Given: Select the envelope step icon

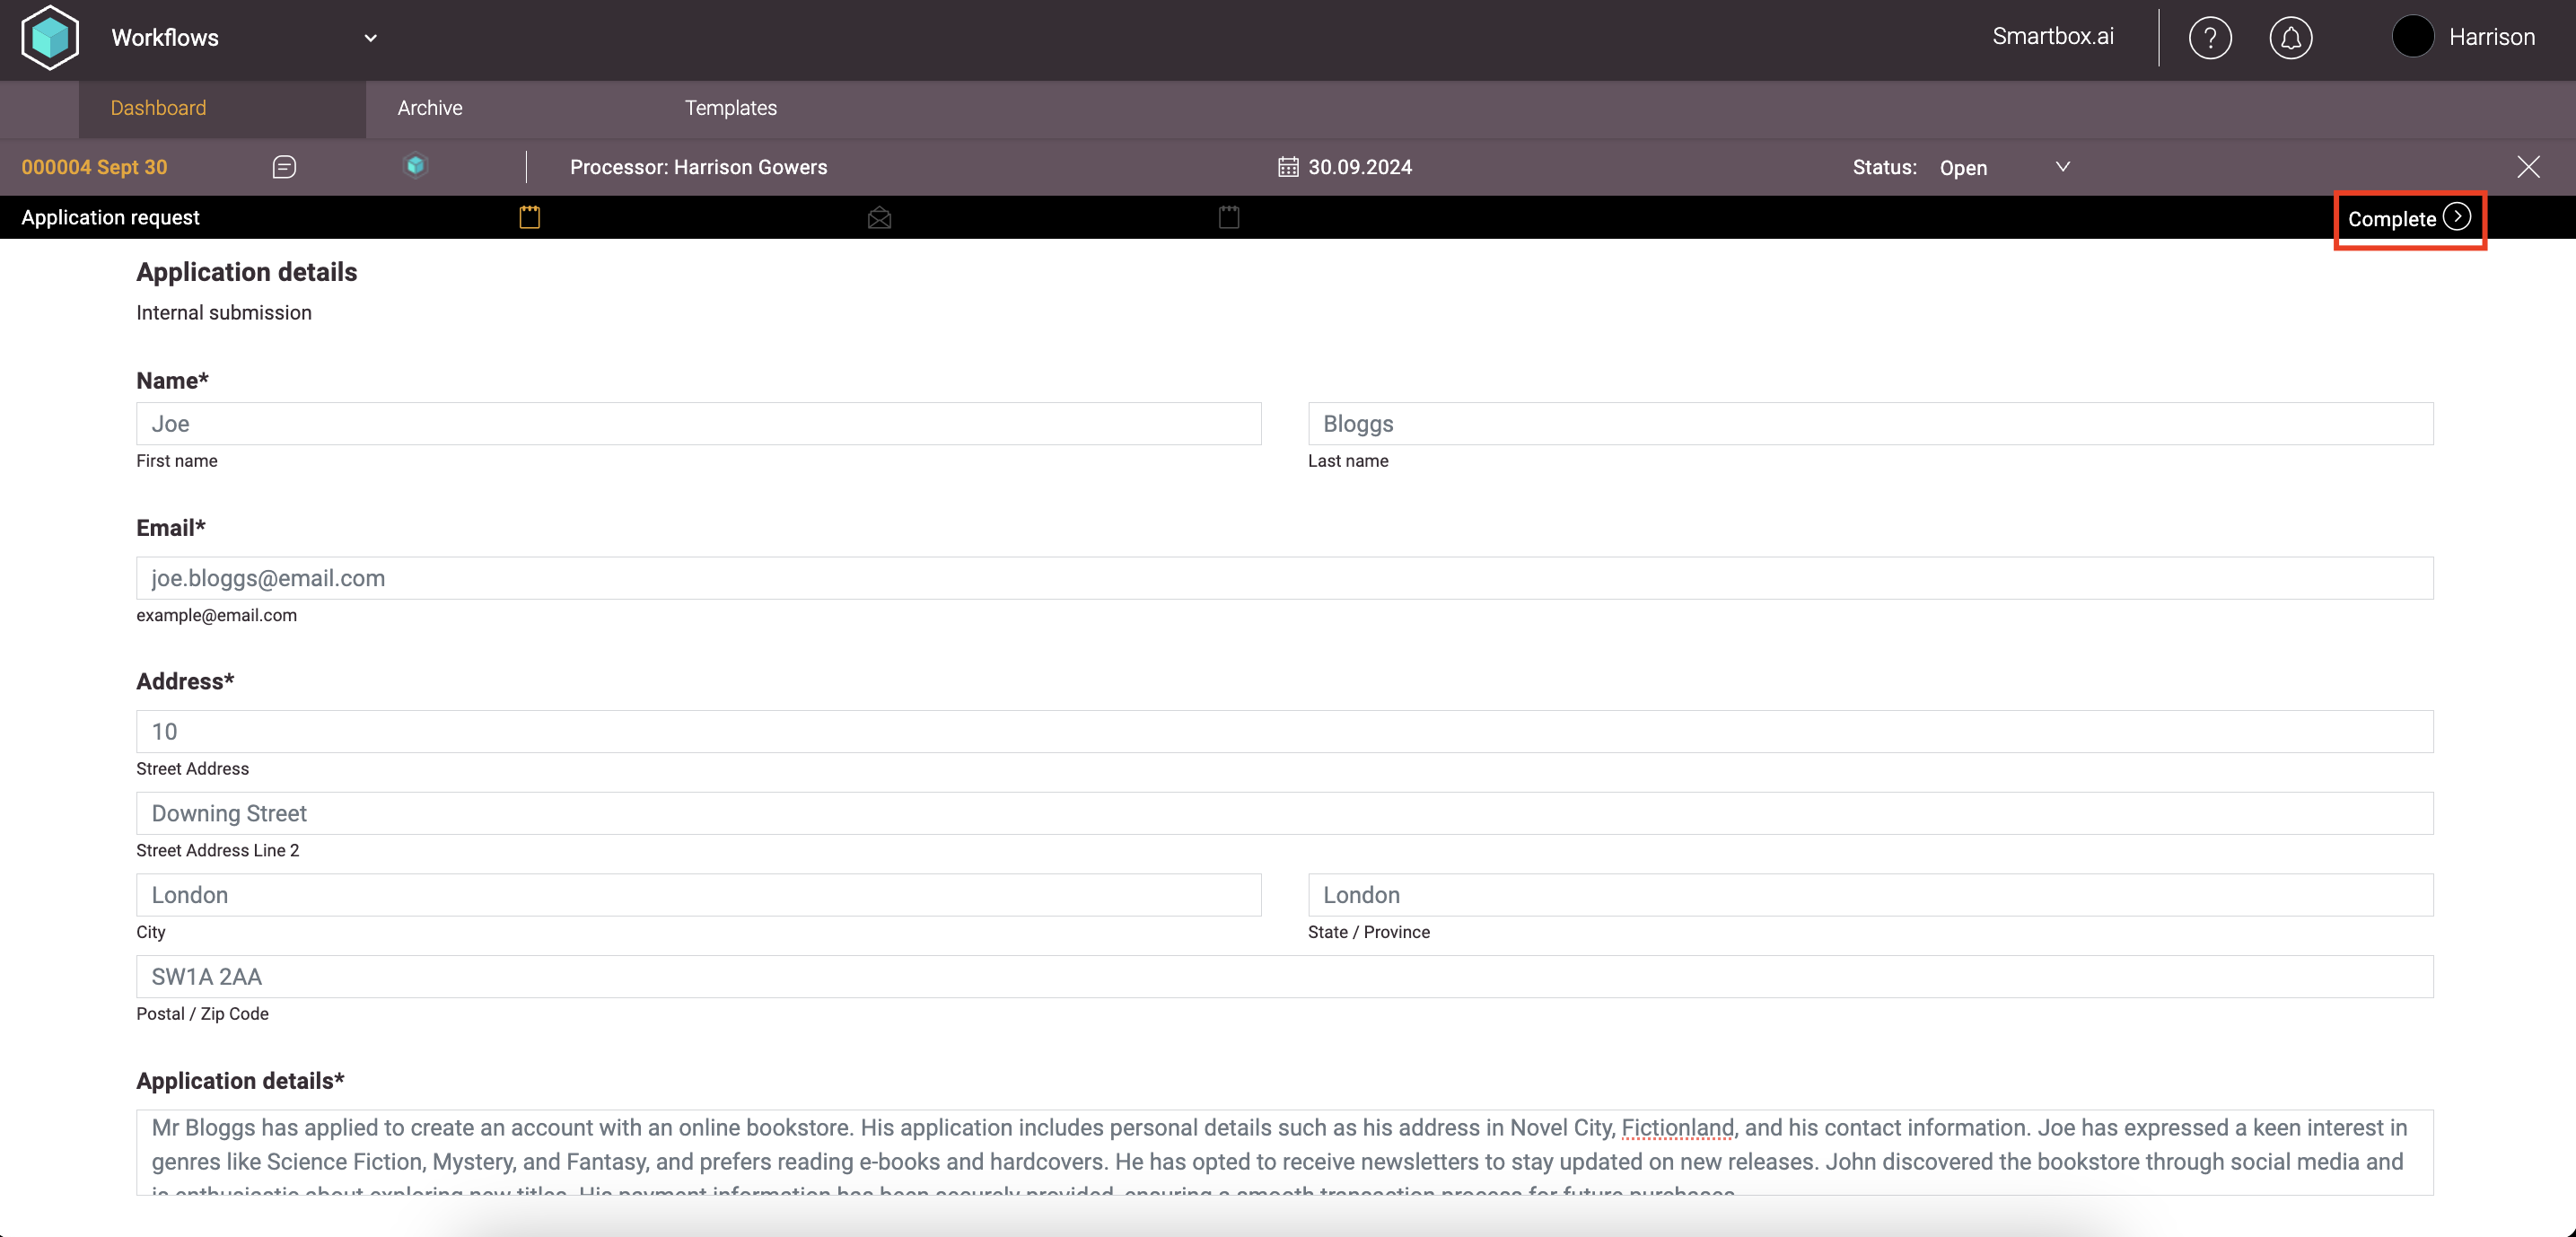Looking at the screenshot, I should [879, 218].
